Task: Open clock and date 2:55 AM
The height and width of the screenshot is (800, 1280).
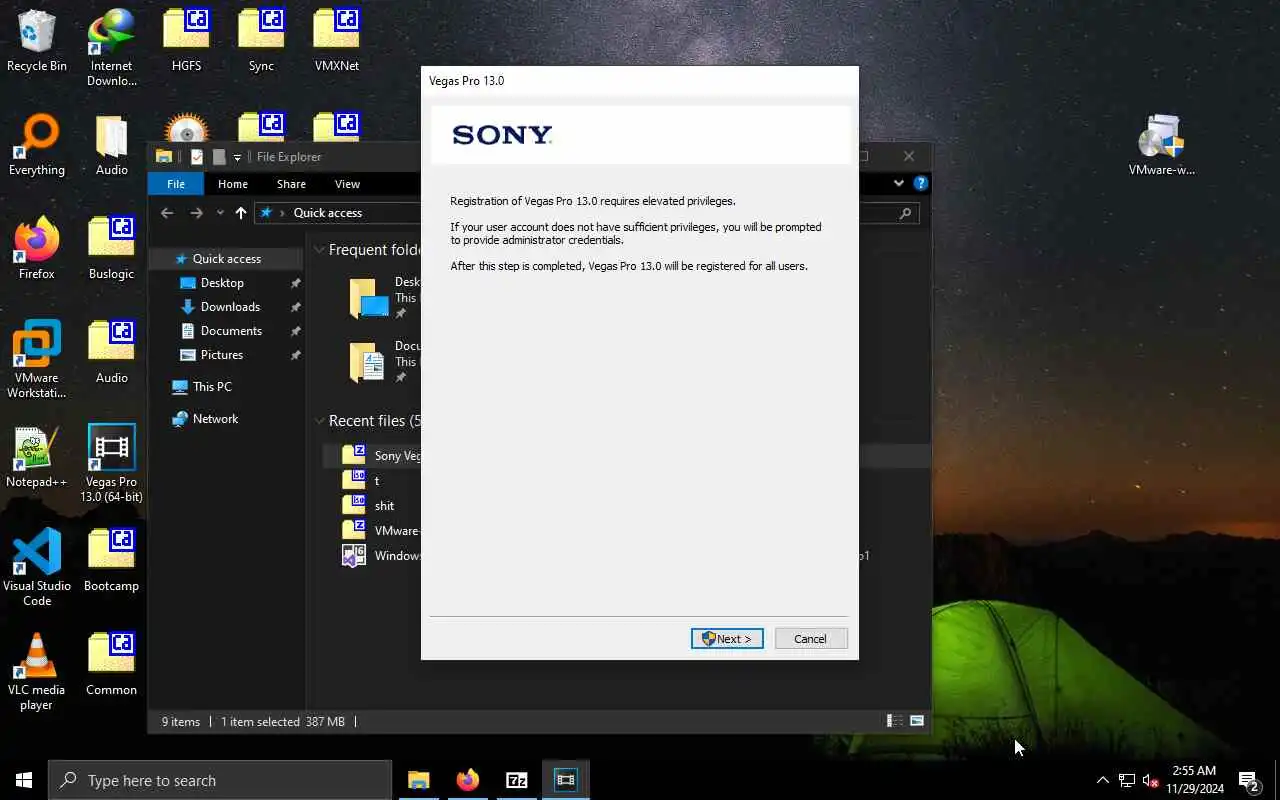Action: click(1195, 780)
